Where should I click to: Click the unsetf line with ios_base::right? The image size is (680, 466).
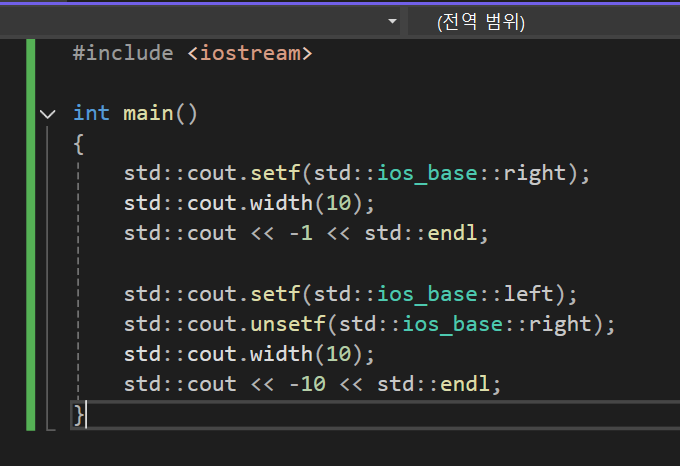[x=369, y=324]
